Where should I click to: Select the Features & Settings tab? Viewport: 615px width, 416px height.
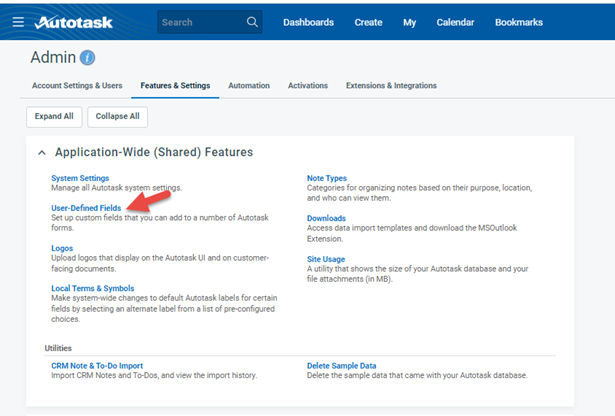[175, 85]
